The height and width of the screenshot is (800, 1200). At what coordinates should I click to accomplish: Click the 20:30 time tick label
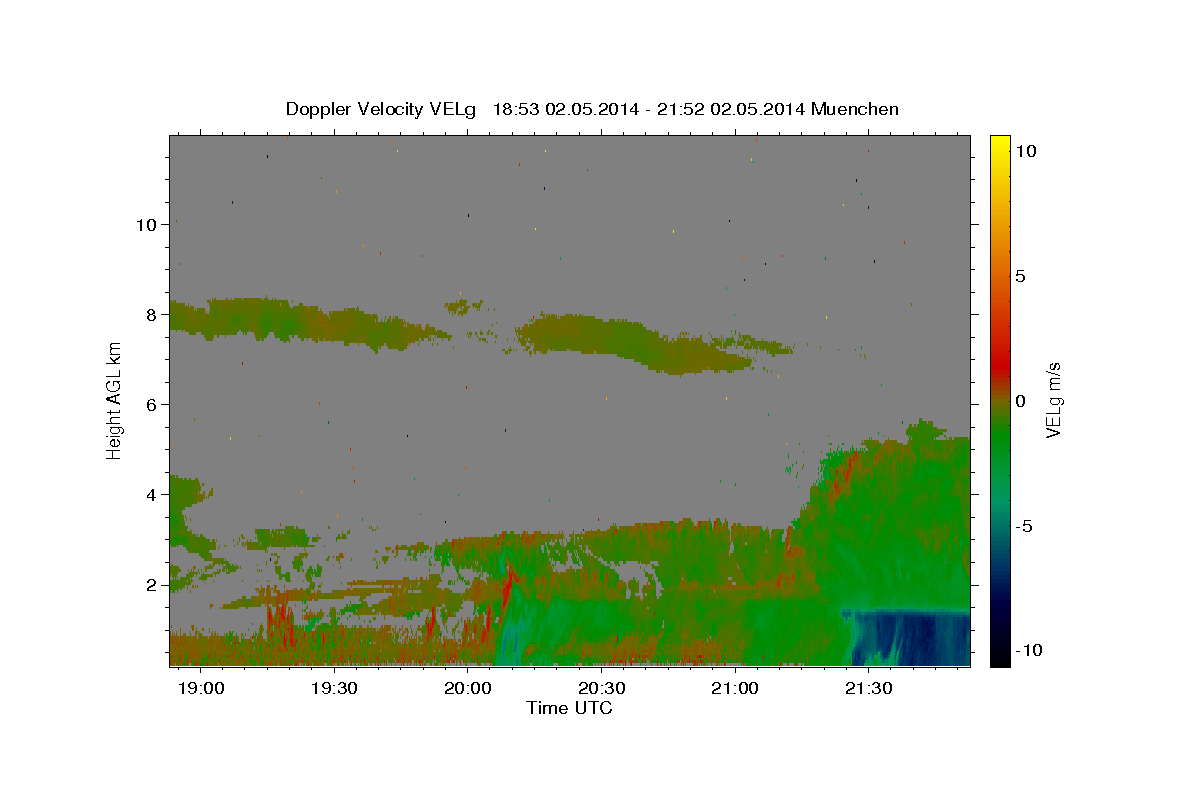coord(602,689)
